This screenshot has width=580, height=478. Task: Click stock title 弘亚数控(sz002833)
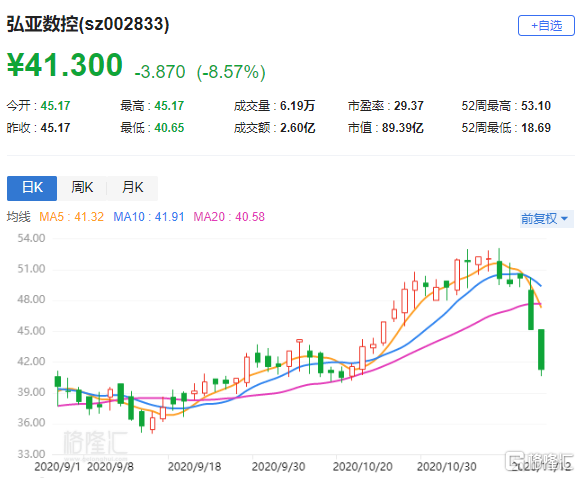(x=88, y=24)
